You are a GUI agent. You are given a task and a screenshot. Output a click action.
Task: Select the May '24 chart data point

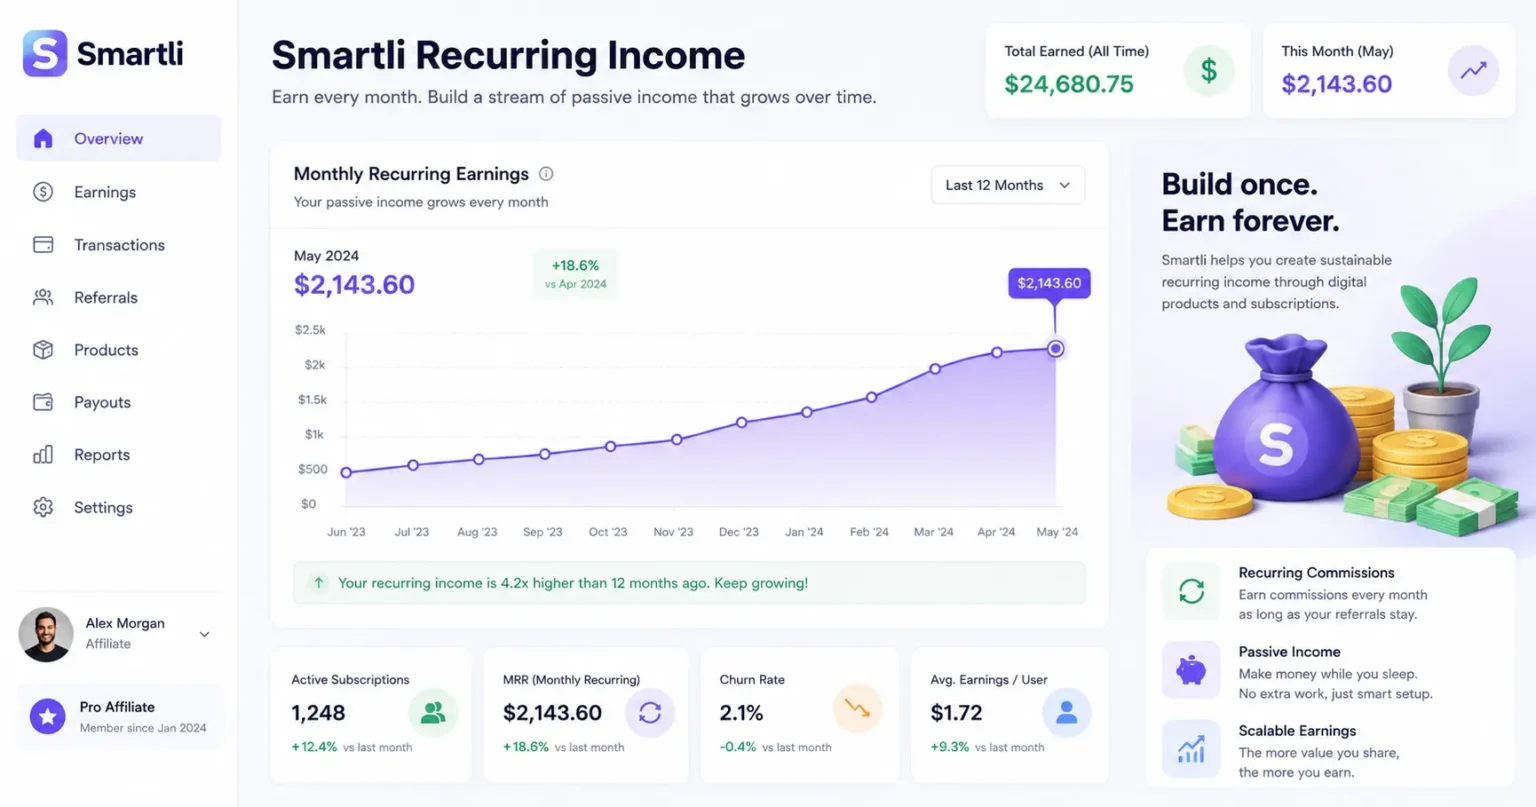pyautogui.click(x=1055, y=348)
